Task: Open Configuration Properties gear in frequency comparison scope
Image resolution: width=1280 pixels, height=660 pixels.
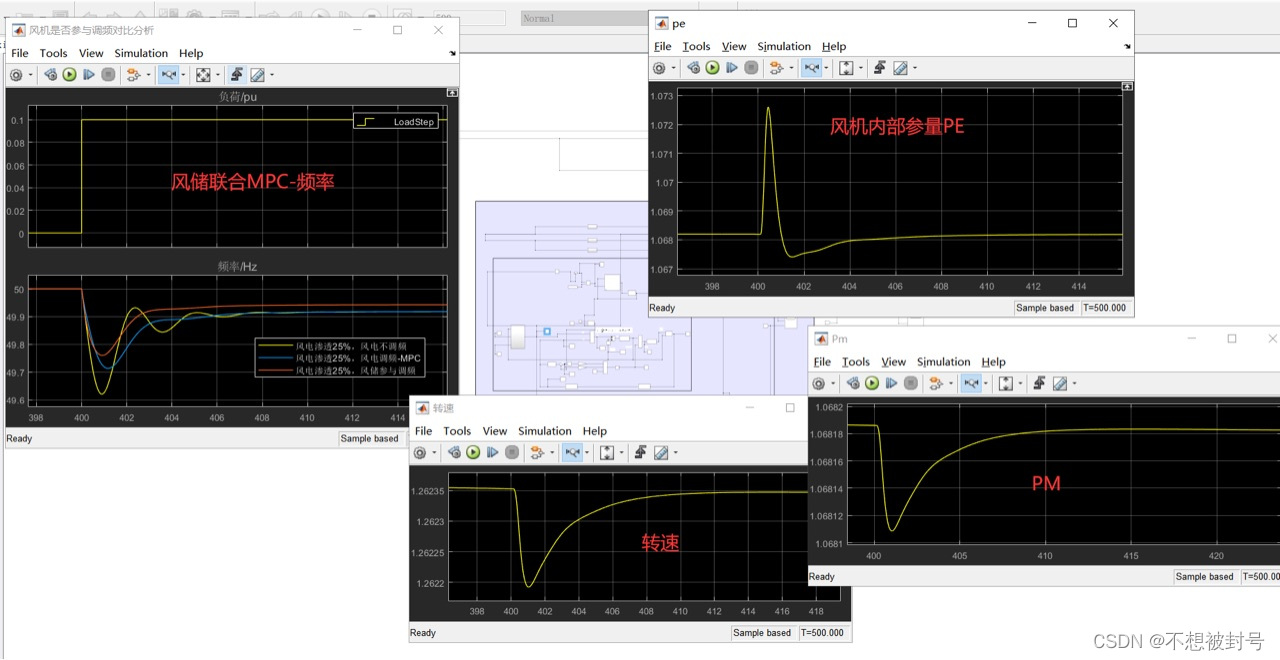Action: pyautogui.click(x=17, y=75)
